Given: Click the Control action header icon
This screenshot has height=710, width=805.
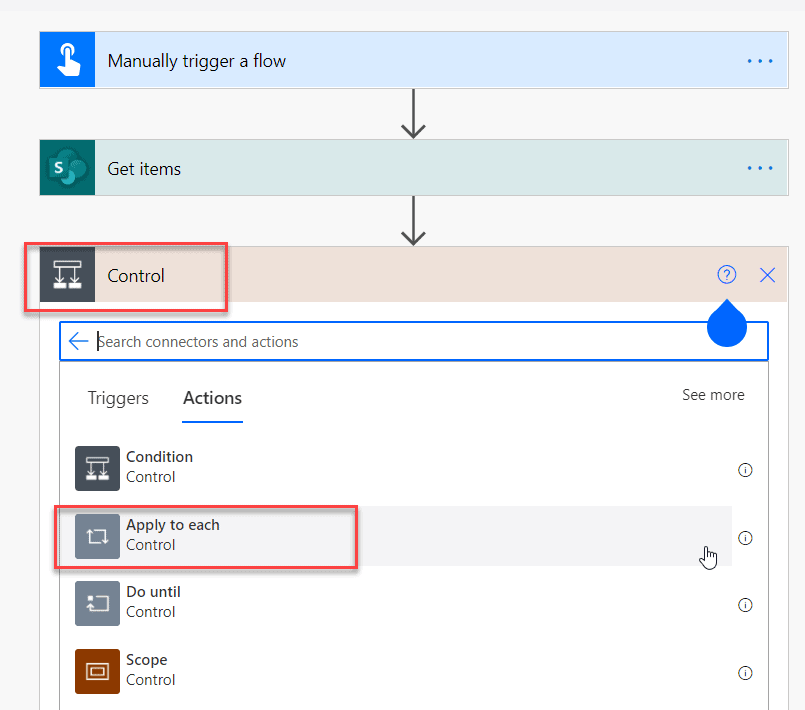Looking at the screenshot, I should (x=66, y=276).
